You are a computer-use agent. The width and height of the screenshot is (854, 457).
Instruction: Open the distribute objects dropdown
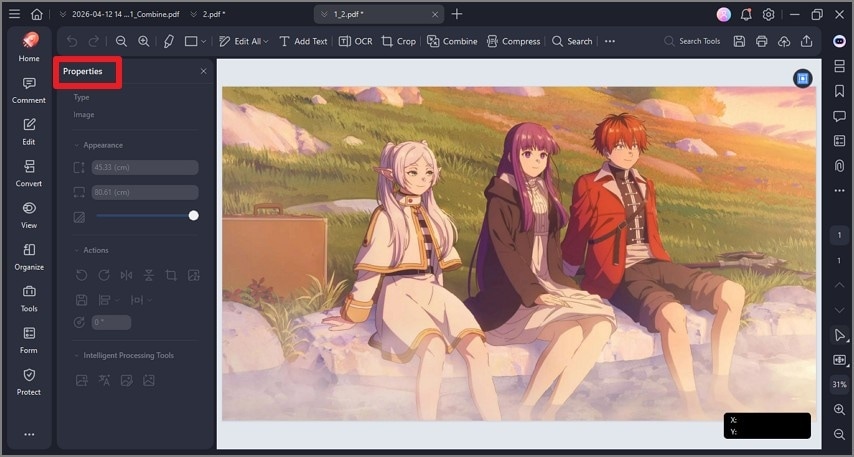point(141,300)
